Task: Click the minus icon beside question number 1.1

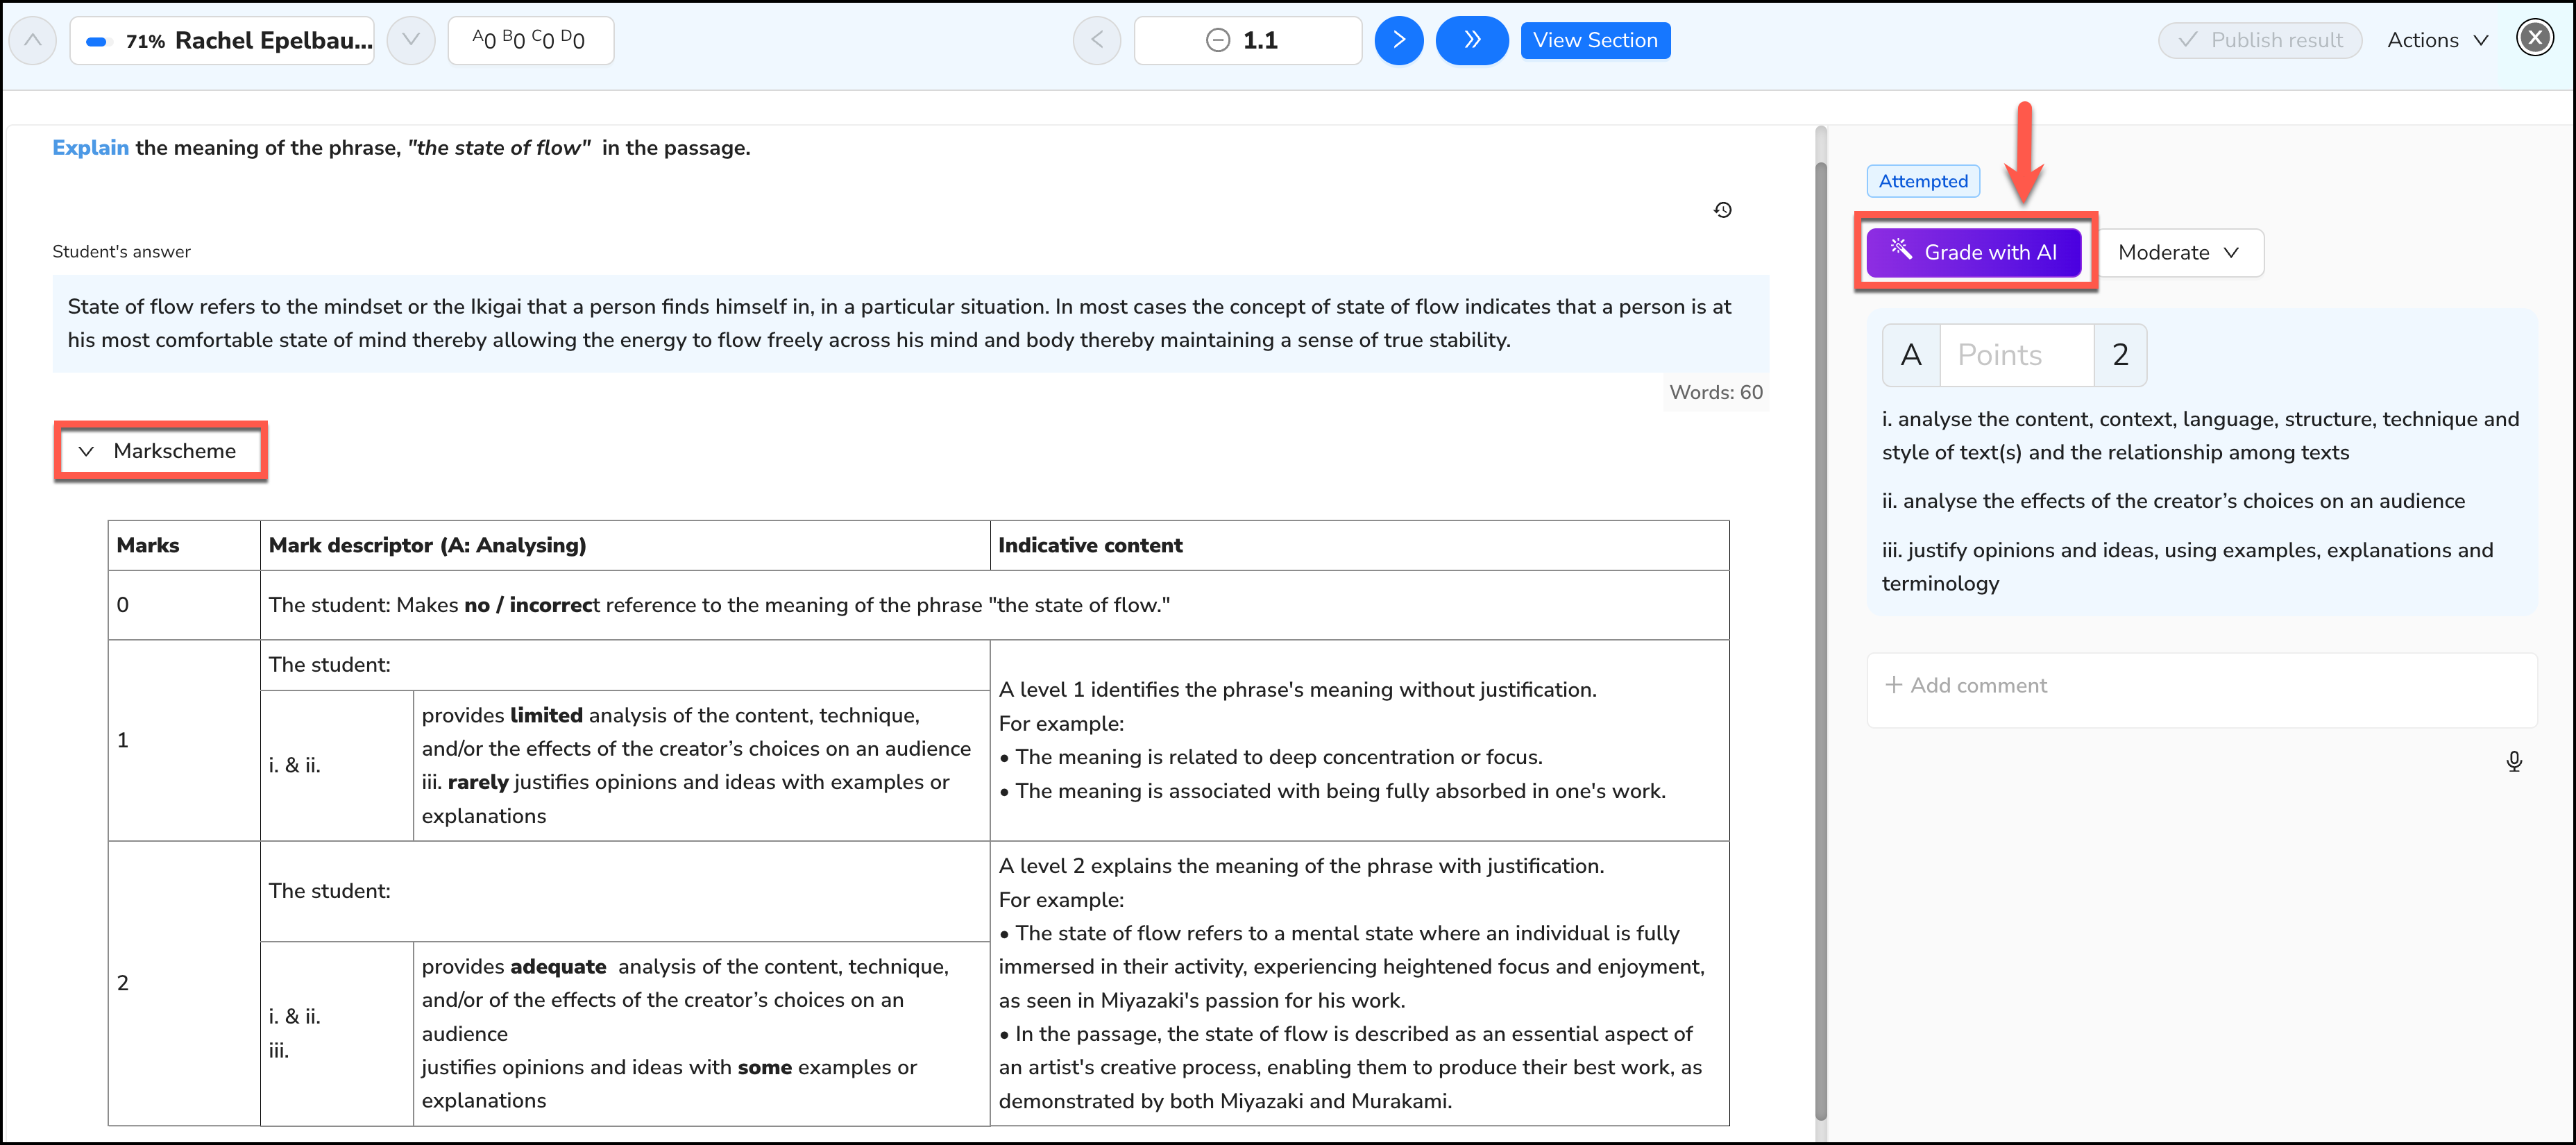Action: click(1217, 40)
